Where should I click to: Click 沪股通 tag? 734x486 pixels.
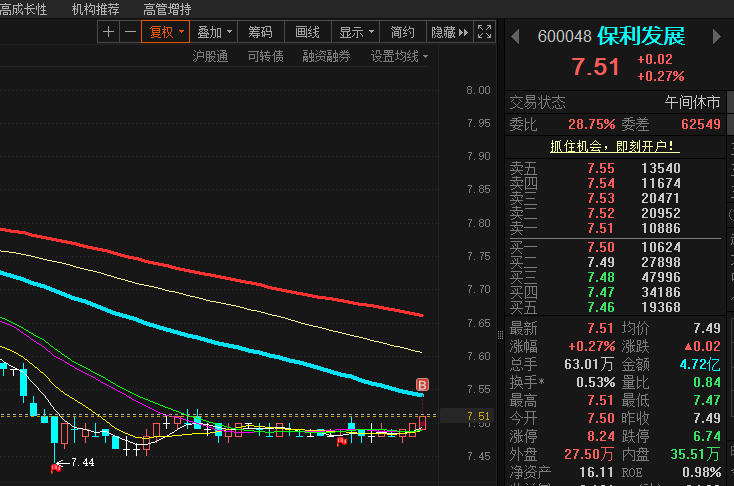coord(210,57)
